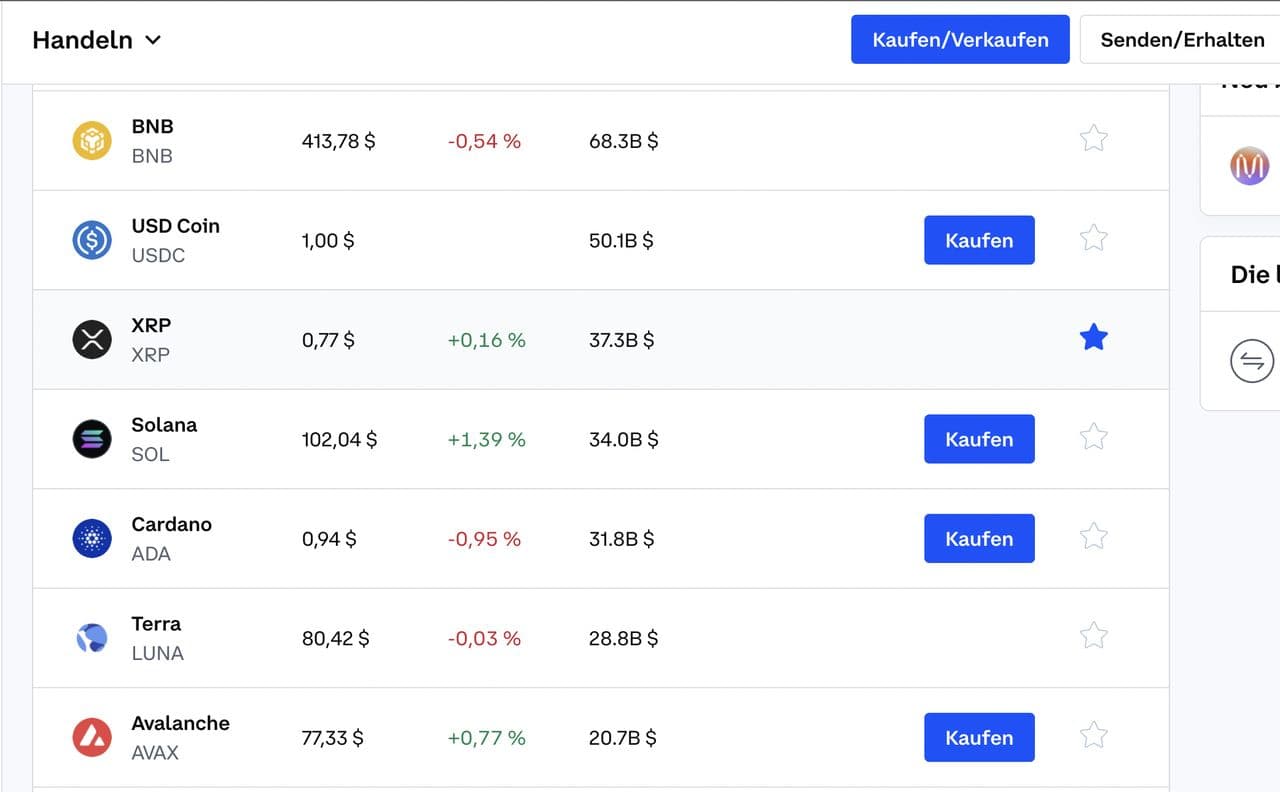
Task: Buy USD Coin with Kaufen button
Action: pos(978,240)
